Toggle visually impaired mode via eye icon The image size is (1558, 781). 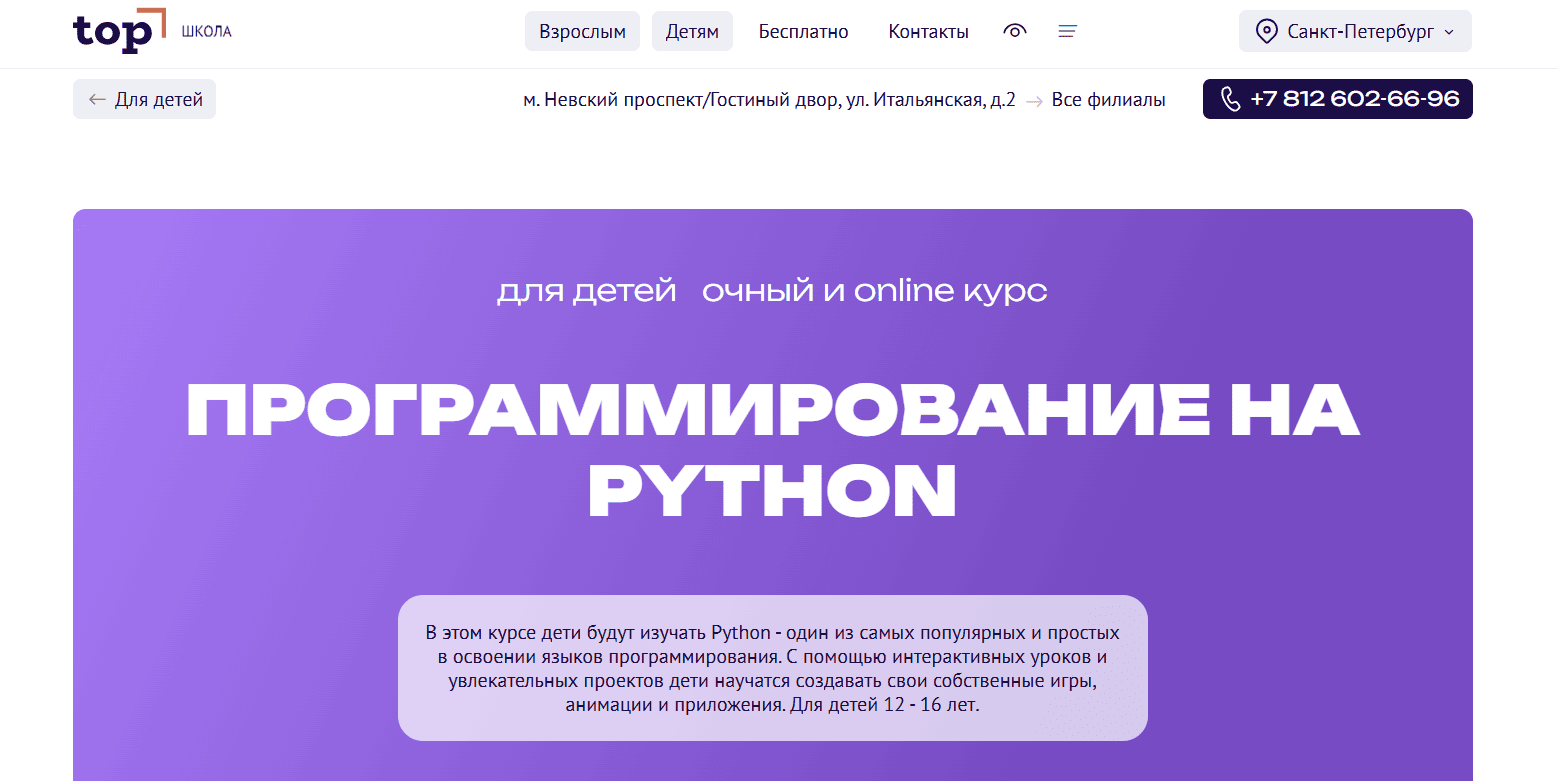coord(1015,31)
